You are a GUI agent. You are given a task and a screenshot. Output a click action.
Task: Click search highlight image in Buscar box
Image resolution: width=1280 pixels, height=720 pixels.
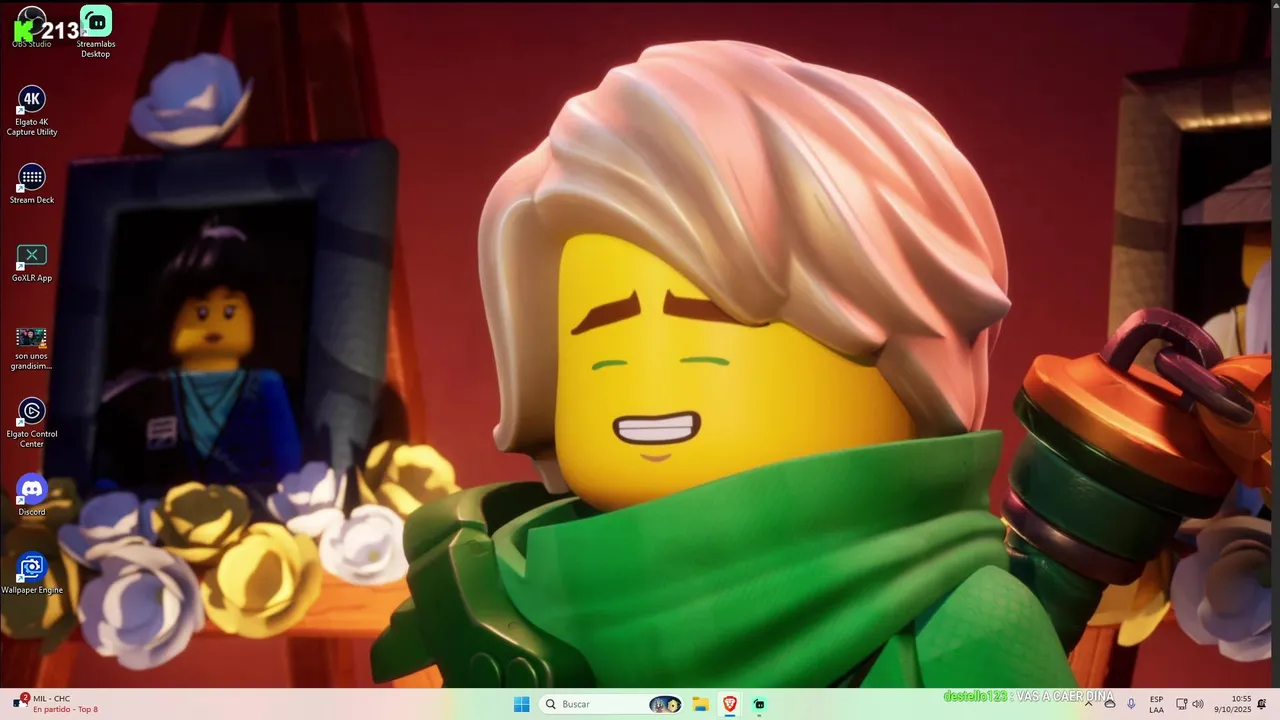pos(665,704)
